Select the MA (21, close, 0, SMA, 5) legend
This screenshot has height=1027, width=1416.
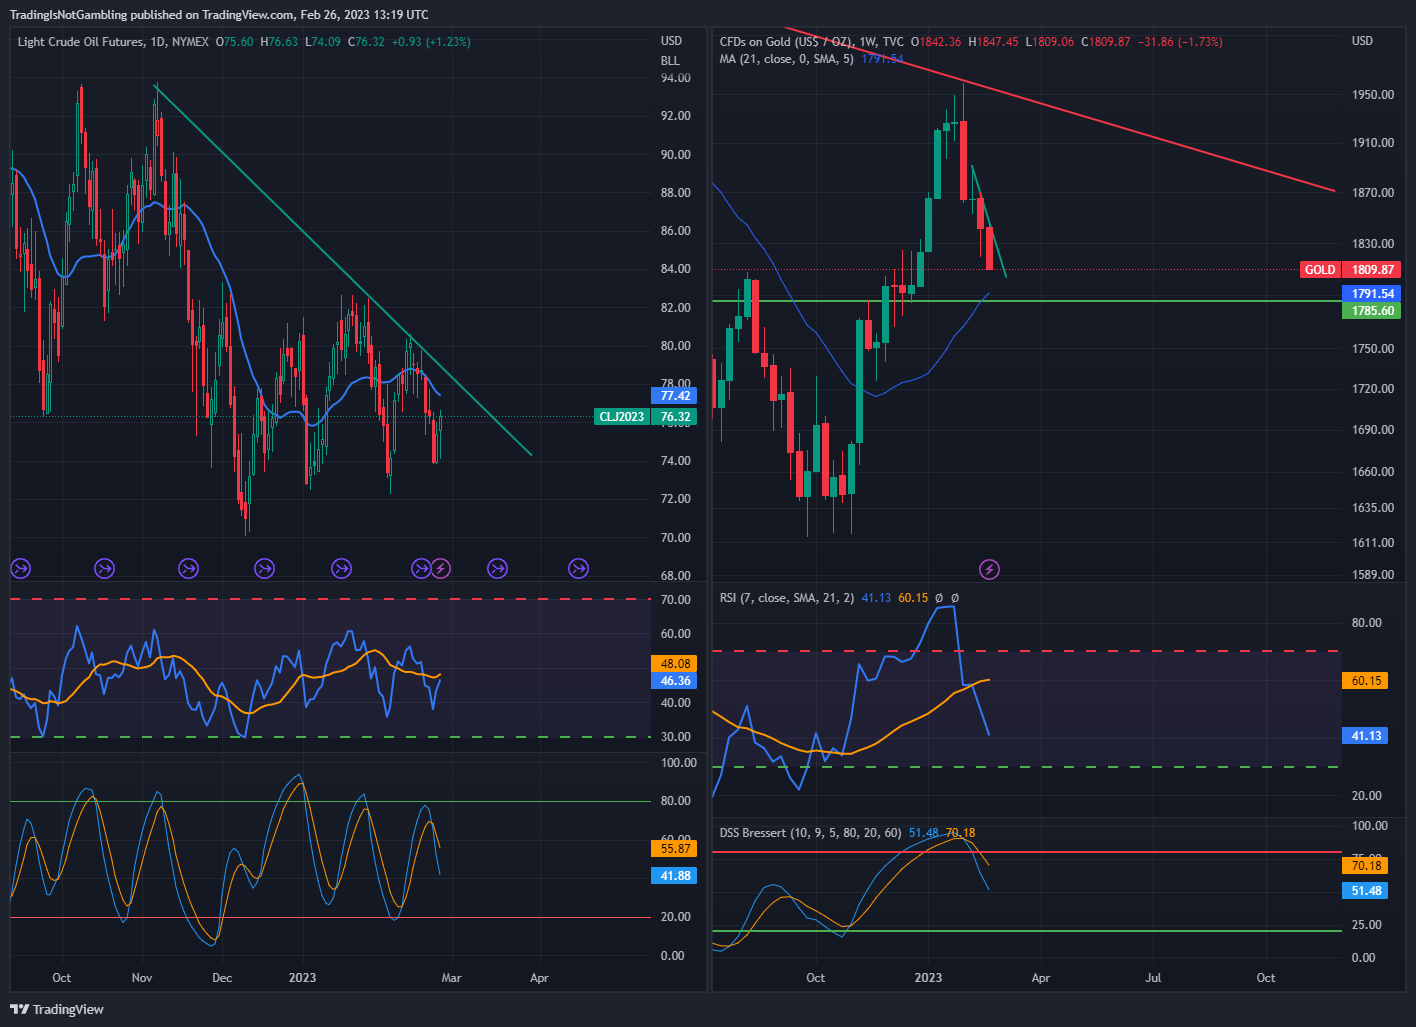pos(787,59)
